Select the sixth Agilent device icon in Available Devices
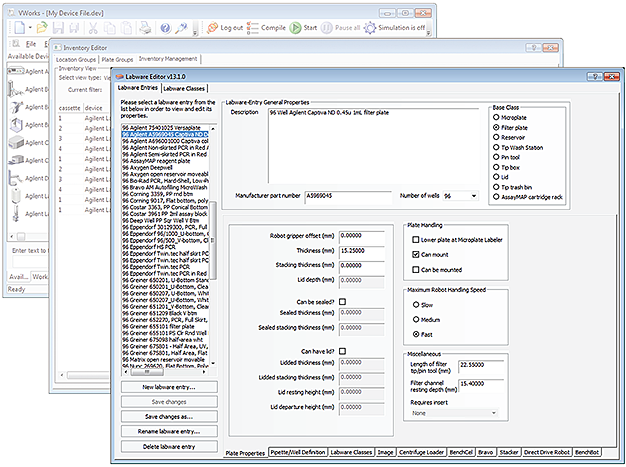 click(x=16, y=160)
